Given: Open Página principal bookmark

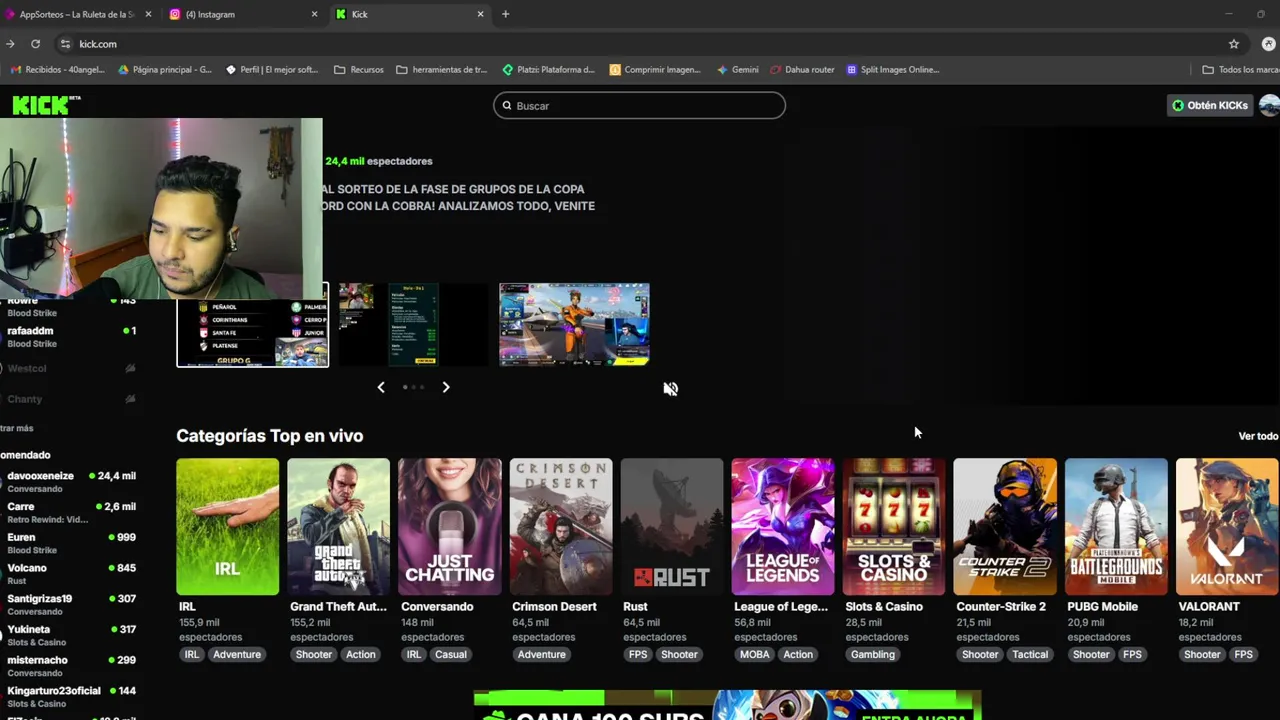Looking at the screenshot, I should coord(165,70).
